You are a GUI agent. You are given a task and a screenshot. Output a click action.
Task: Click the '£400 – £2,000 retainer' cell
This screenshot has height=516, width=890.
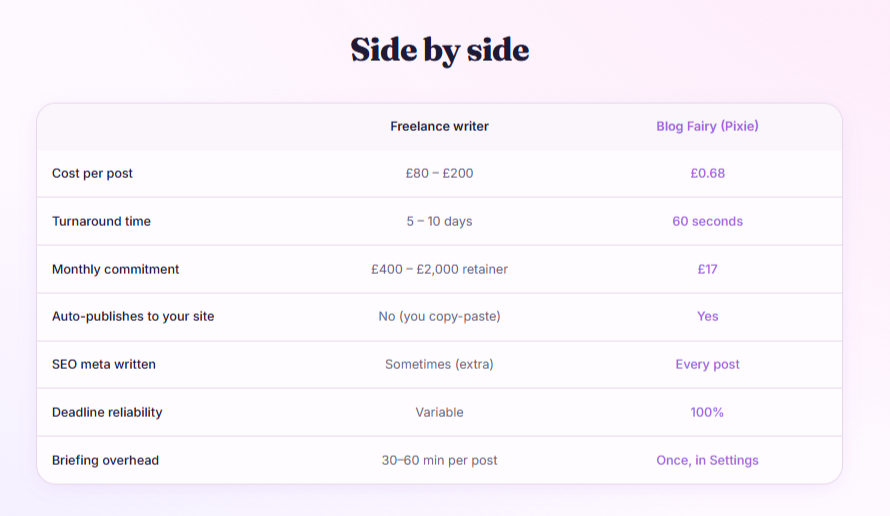tap(439, 269)
